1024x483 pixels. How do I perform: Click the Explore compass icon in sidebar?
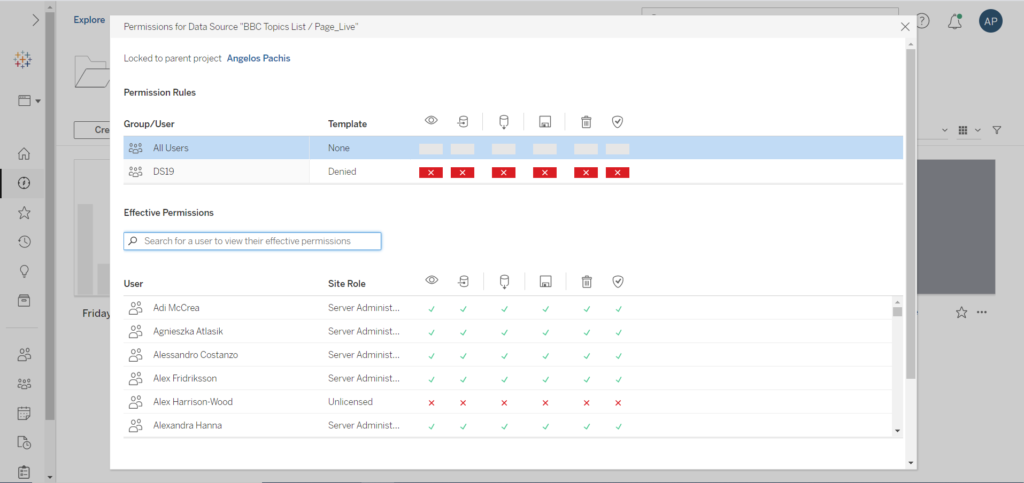coord(24,183)
